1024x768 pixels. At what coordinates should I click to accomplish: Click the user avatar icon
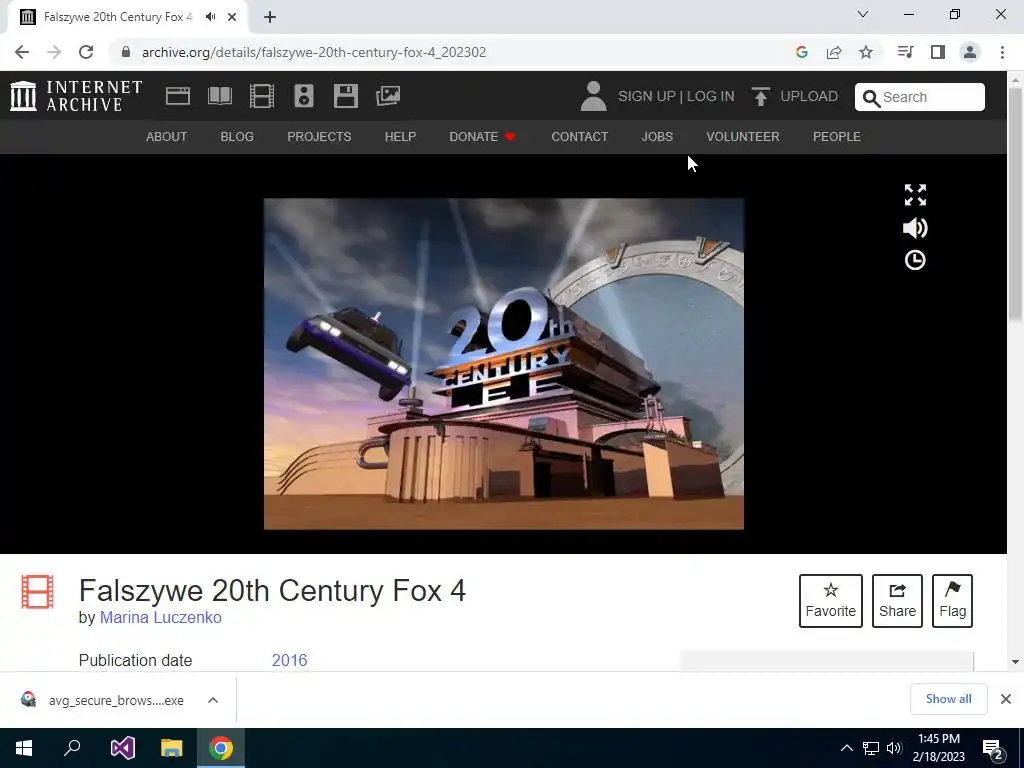[593, 96]
